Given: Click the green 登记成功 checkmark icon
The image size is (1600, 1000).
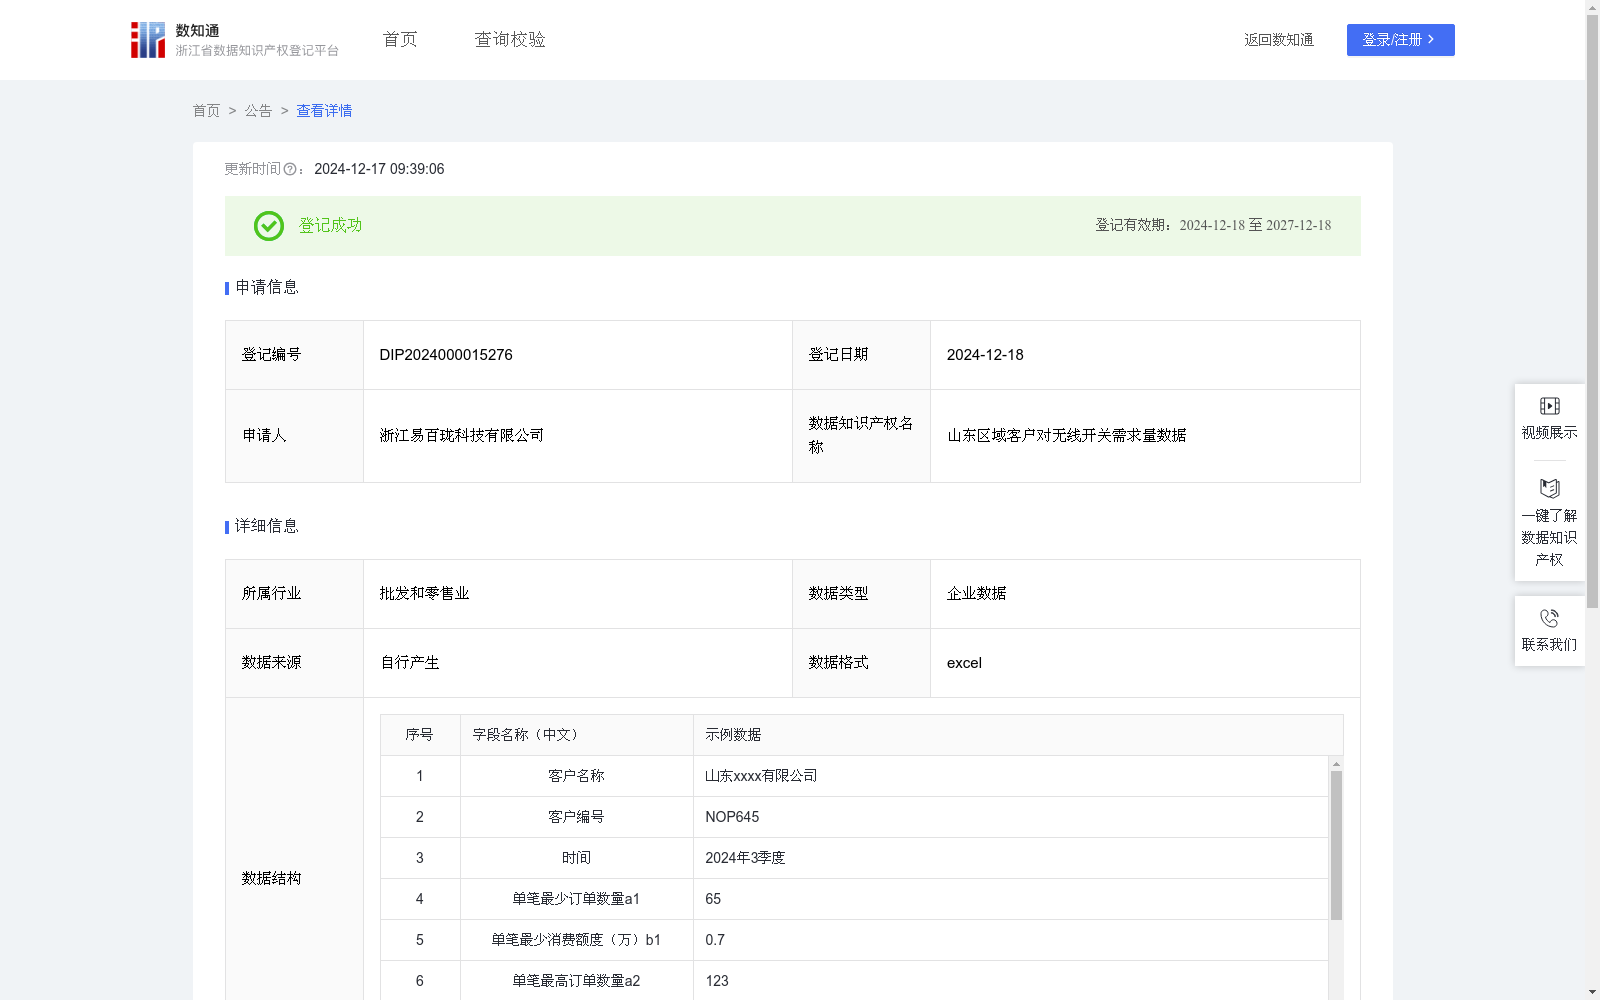Looking at the screenshot, I should tap(268, 226).
